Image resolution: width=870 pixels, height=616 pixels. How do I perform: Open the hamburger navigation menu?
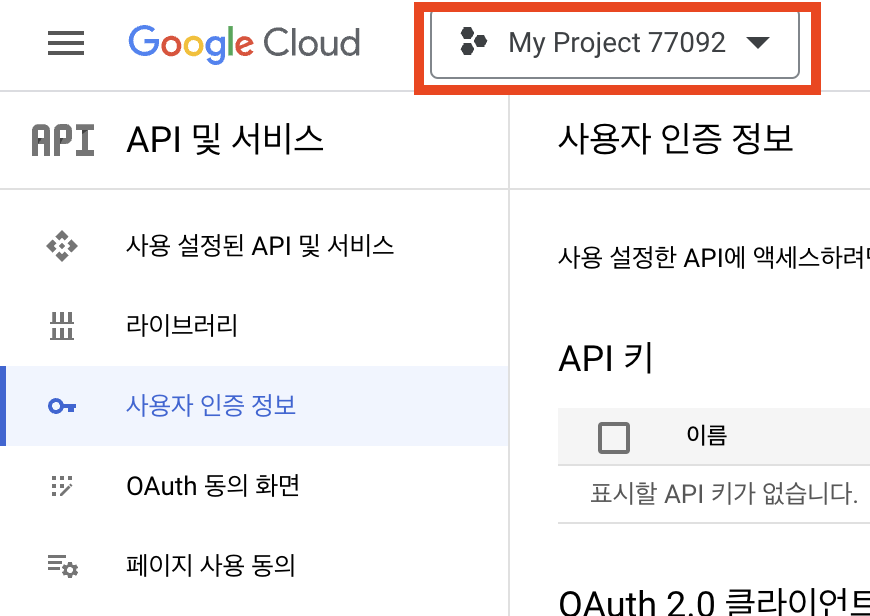[x=66, y=43]
